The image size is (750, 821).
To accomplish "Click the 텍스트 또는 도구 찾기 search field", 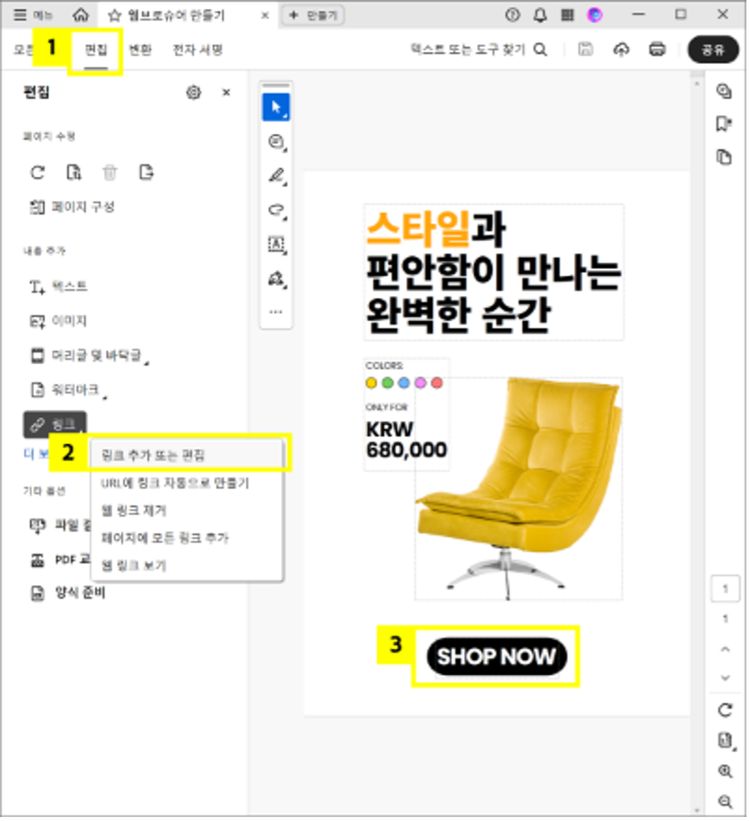I will tap(478, 49).
